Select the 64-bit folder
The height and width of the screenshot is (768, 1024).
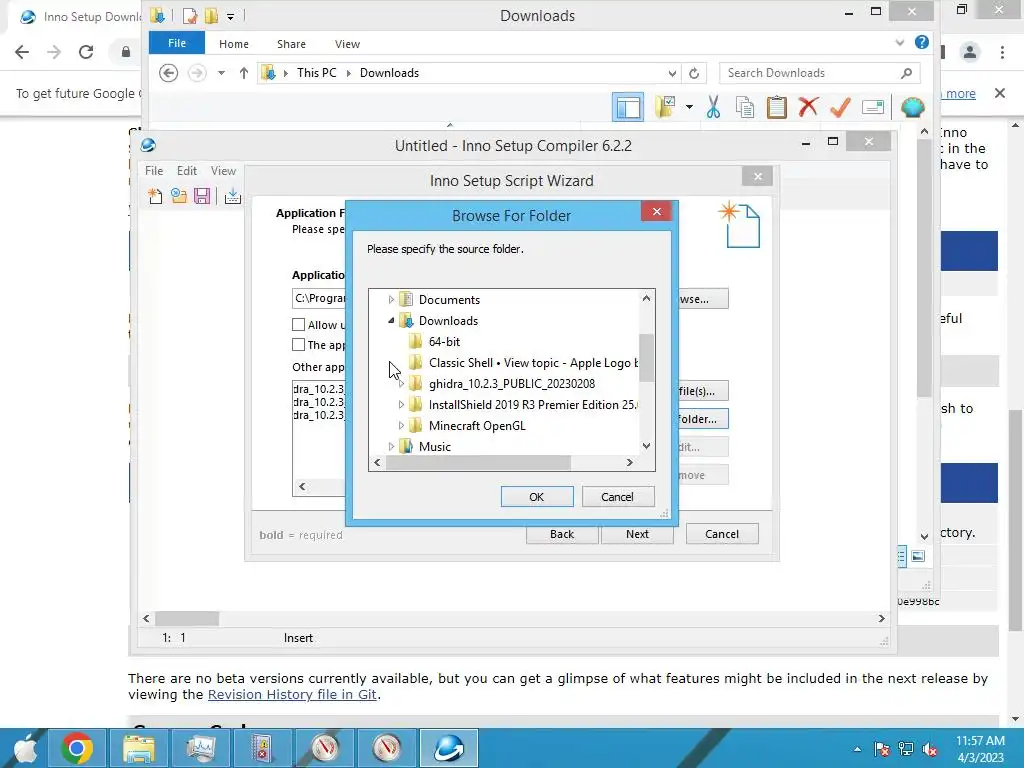click(x=444, y=342)
